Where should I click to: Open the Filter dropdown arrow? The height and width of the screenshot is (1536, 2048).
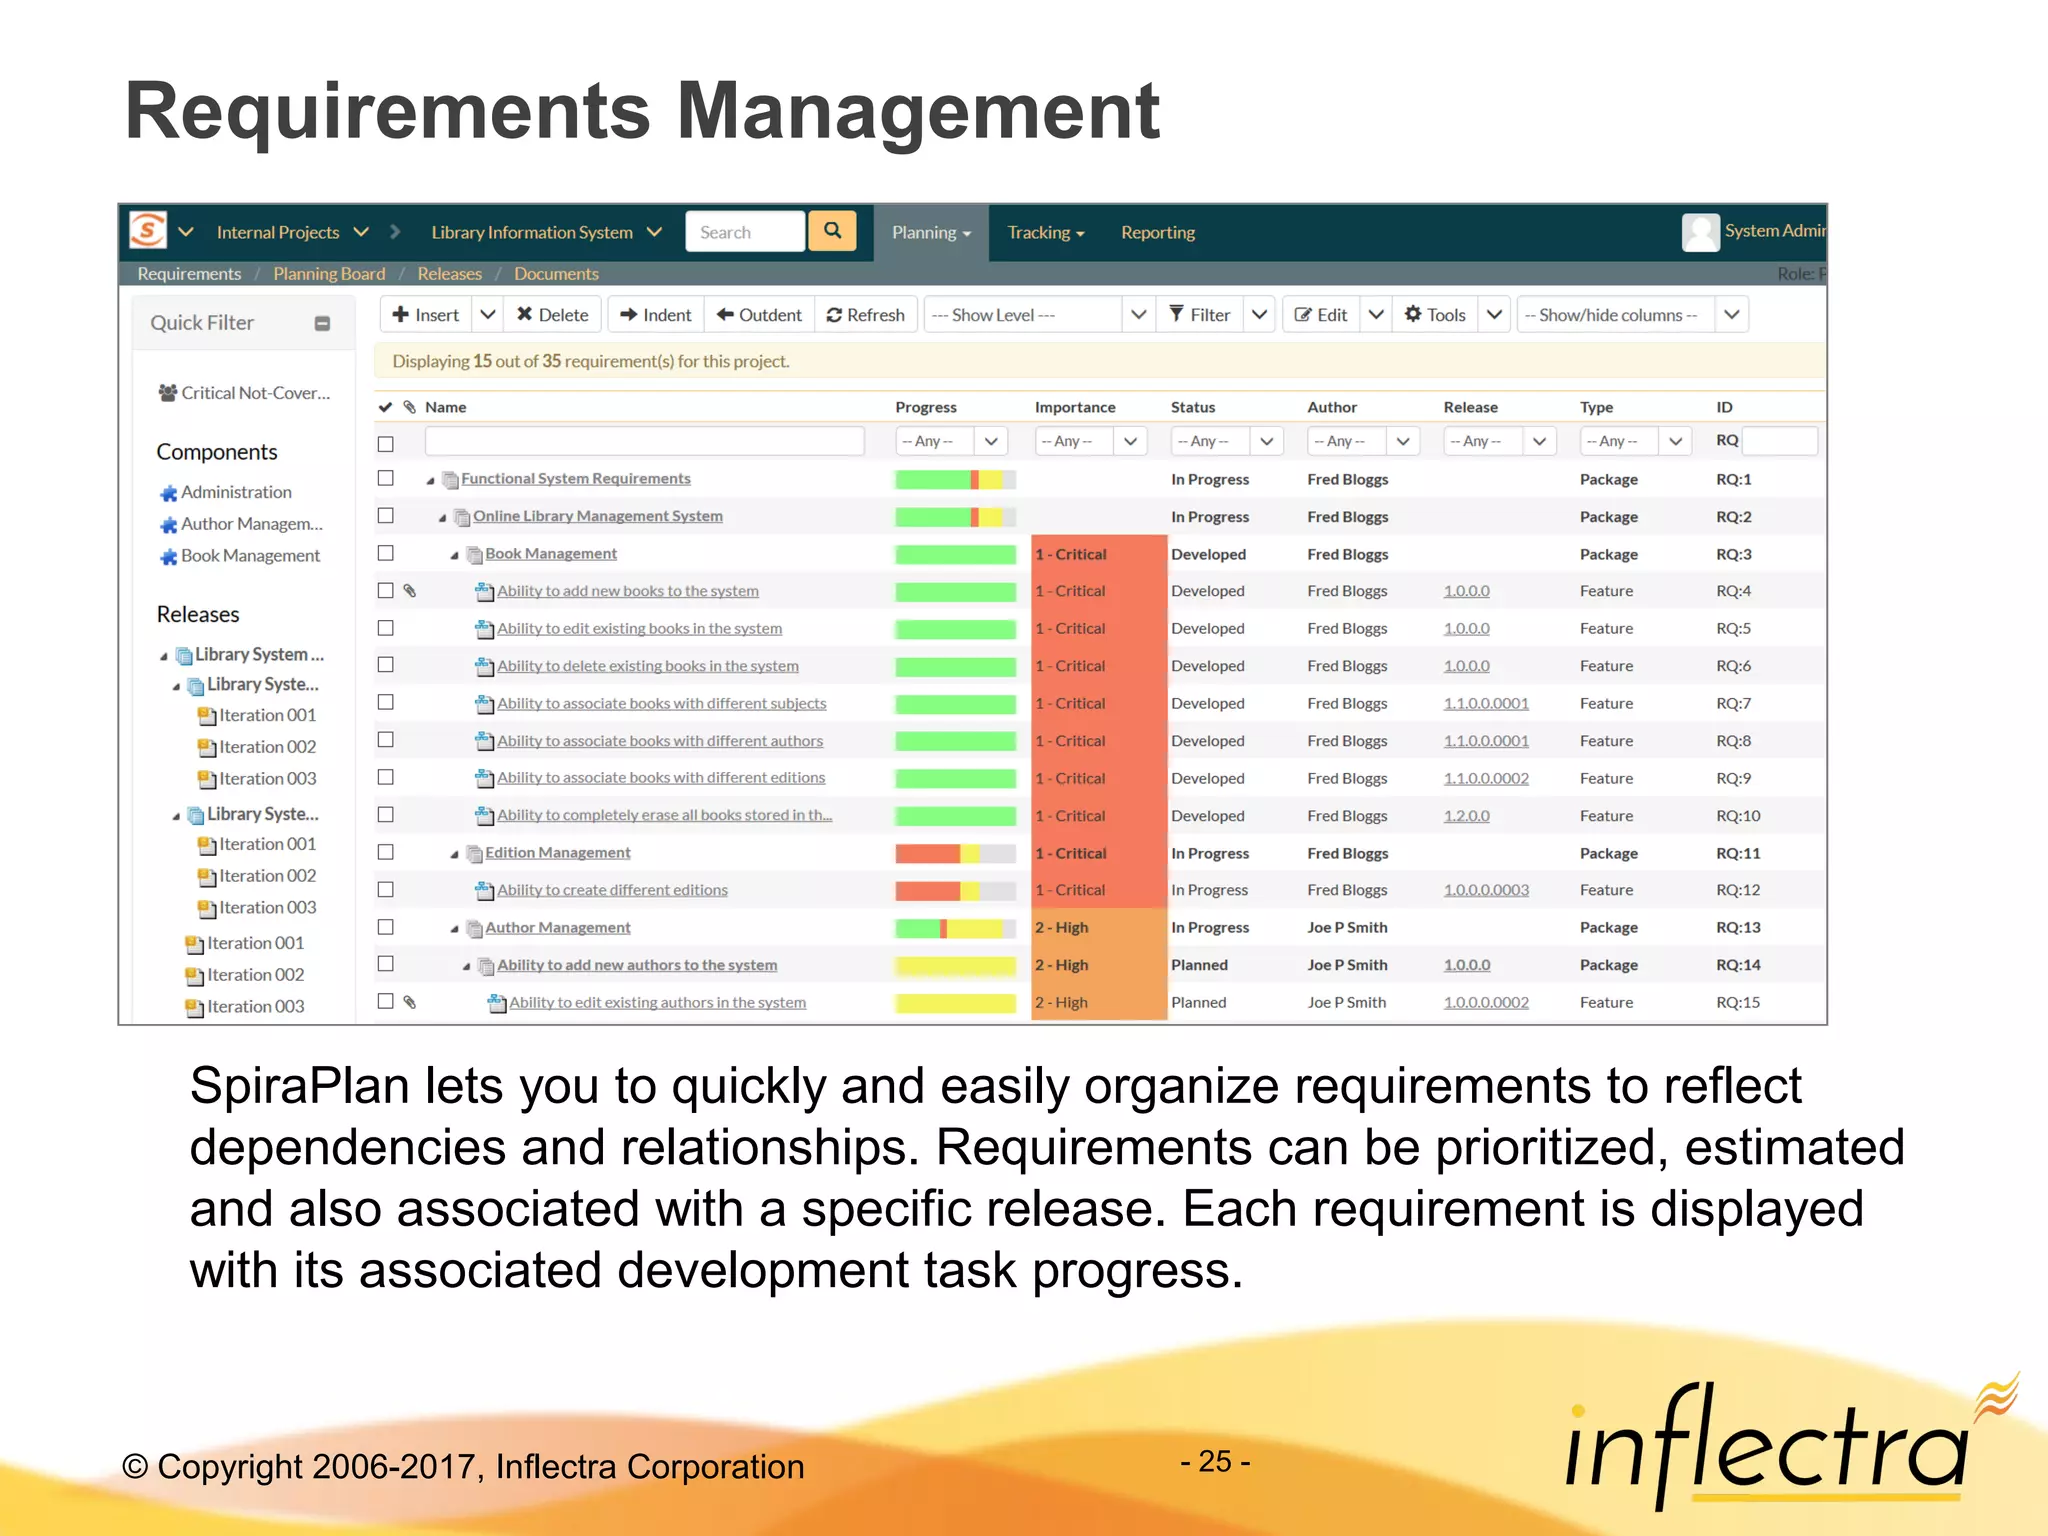pyautogui.click(x=1259, y=315)
